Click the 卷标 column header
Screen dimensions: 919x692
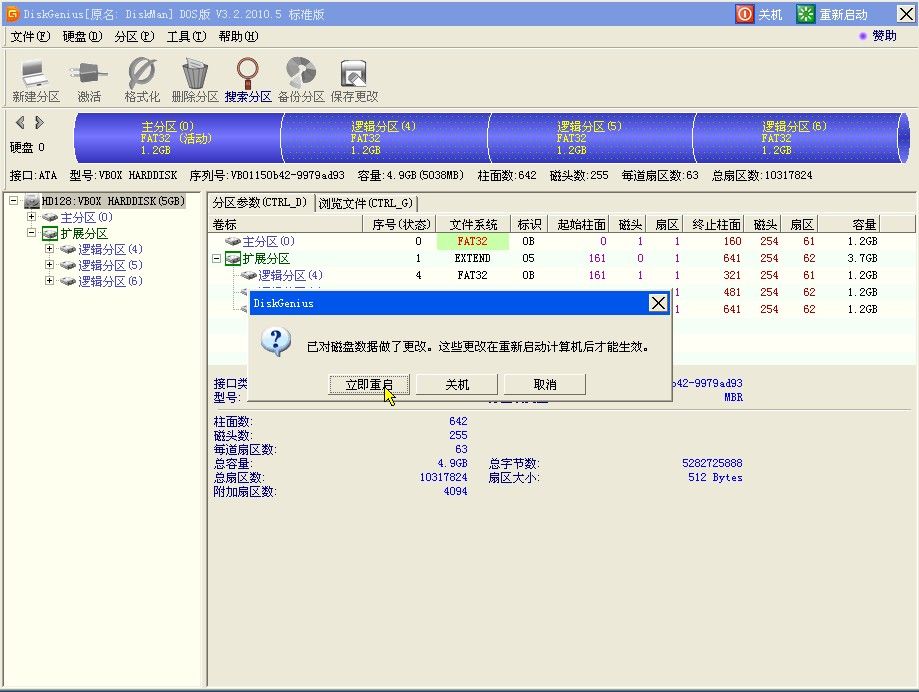click(x=286, y=224)
